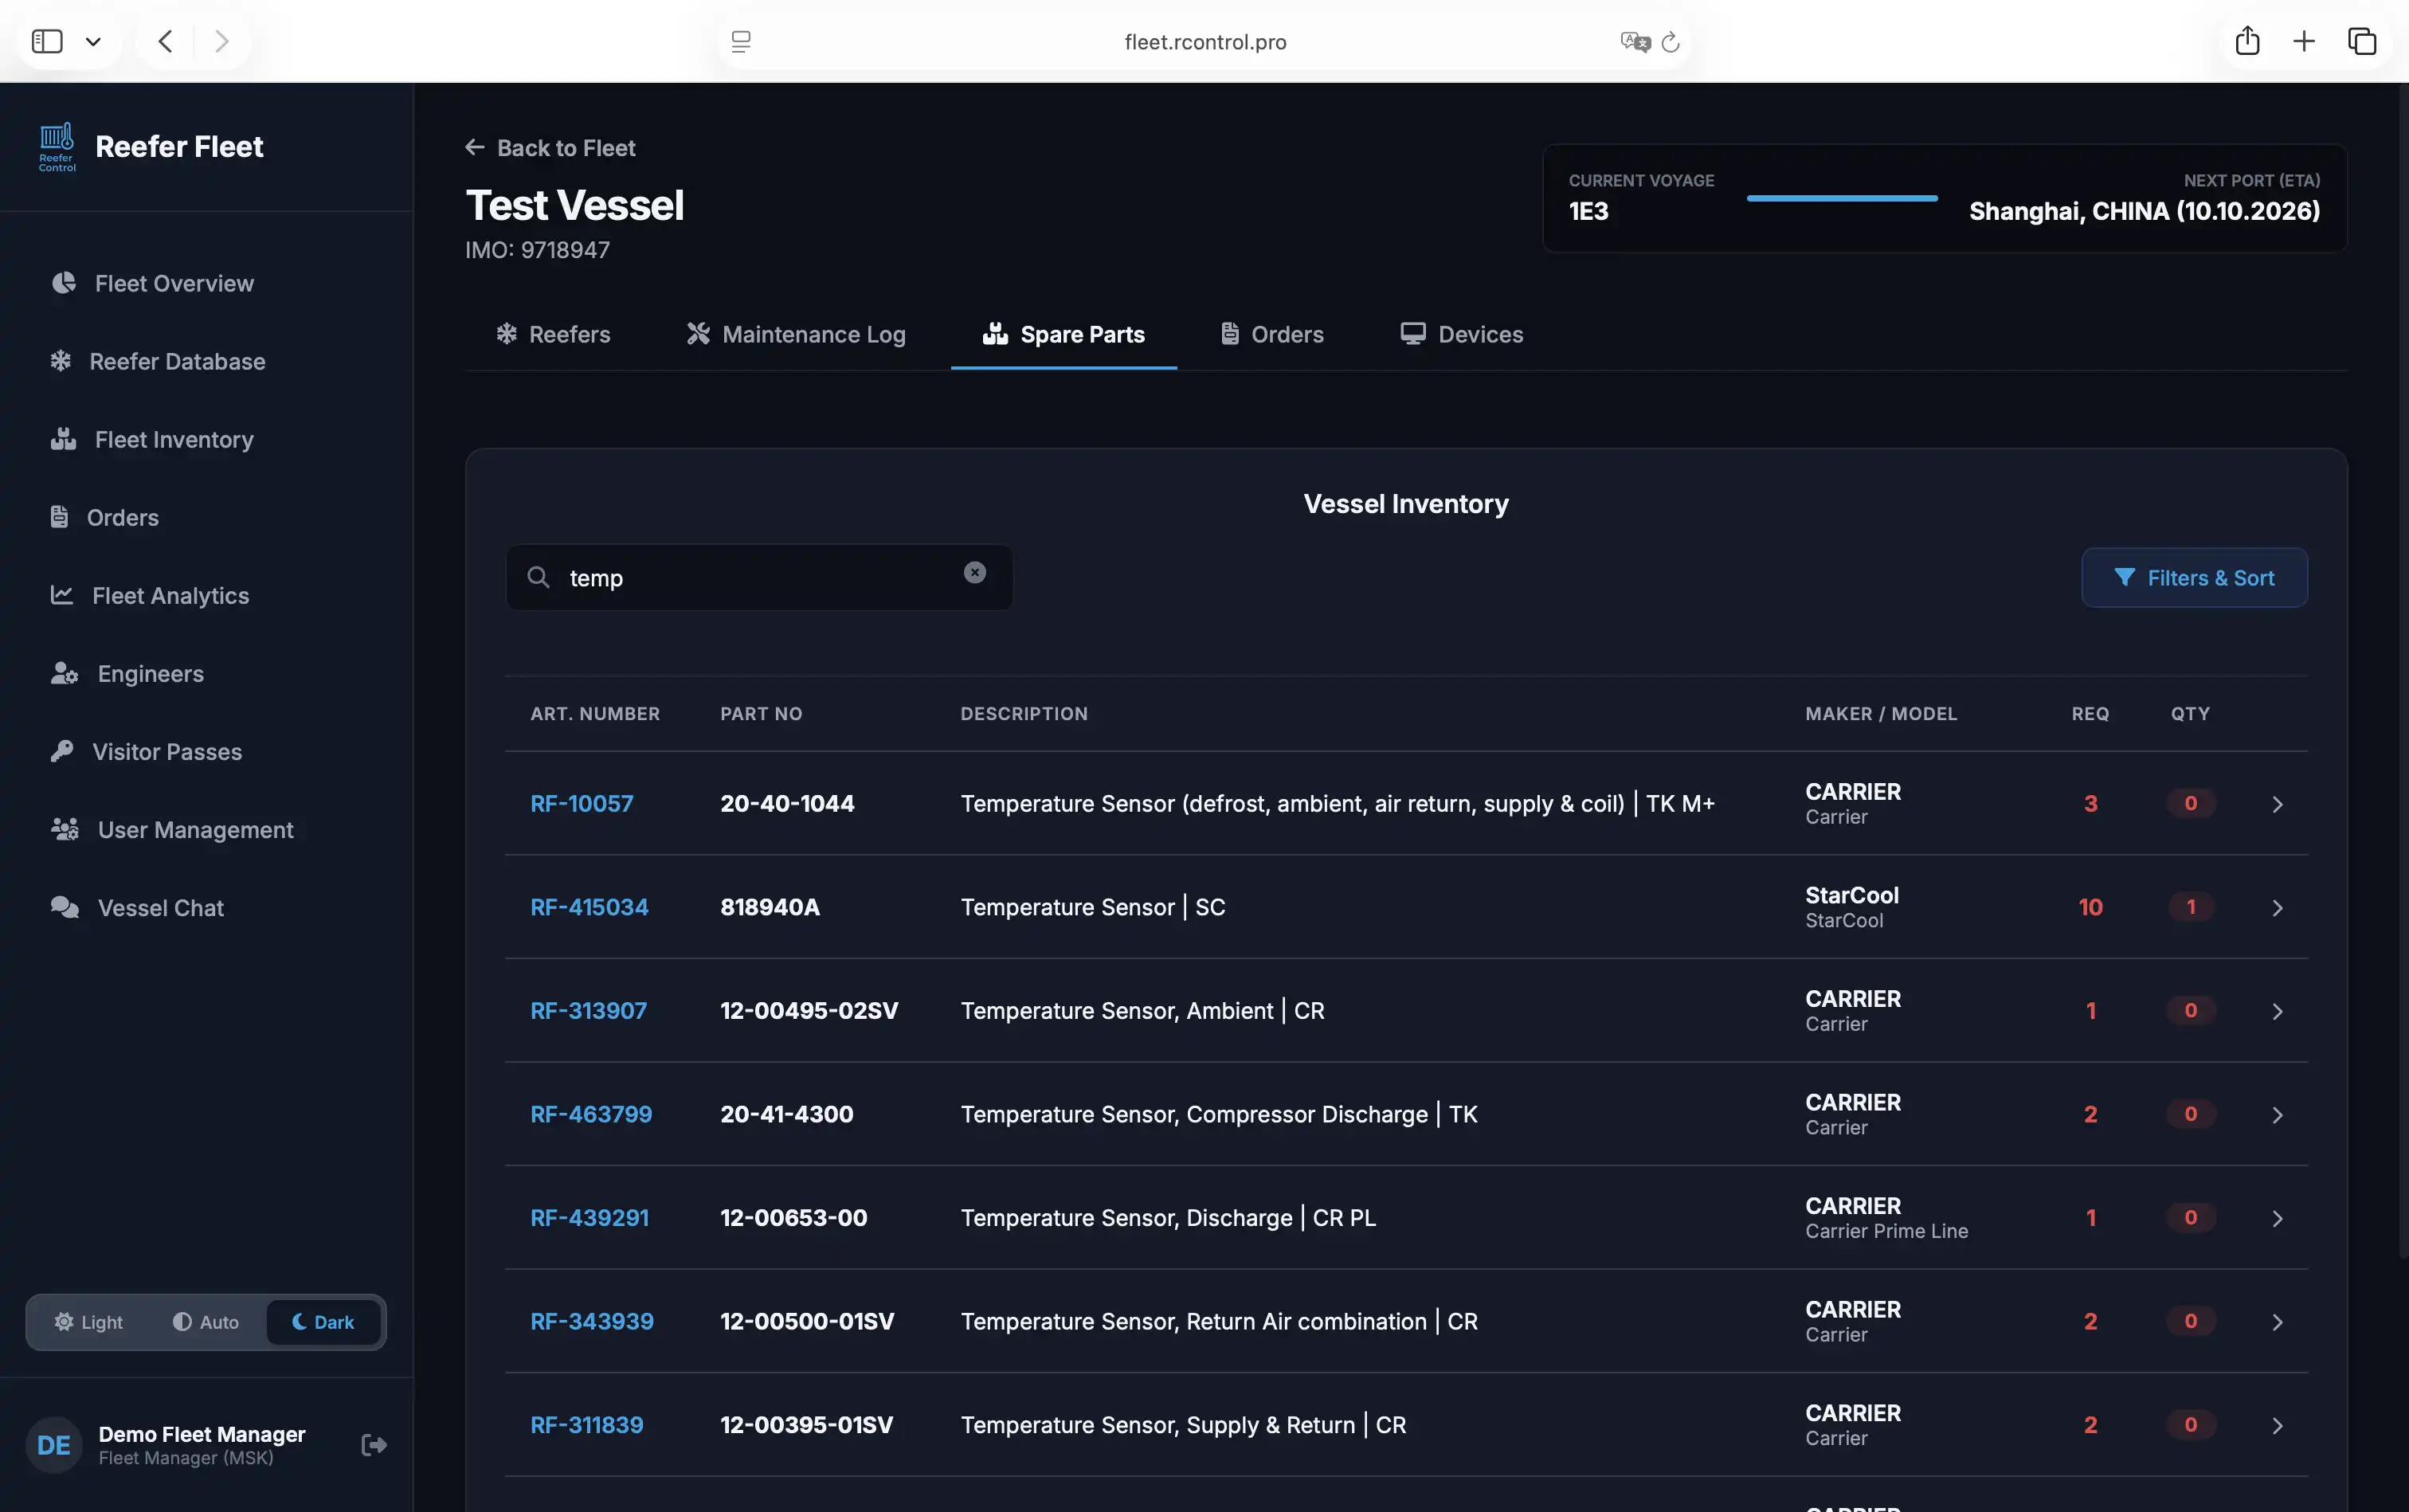
Task: Open User Management
Action: click(x=172, y=829)
